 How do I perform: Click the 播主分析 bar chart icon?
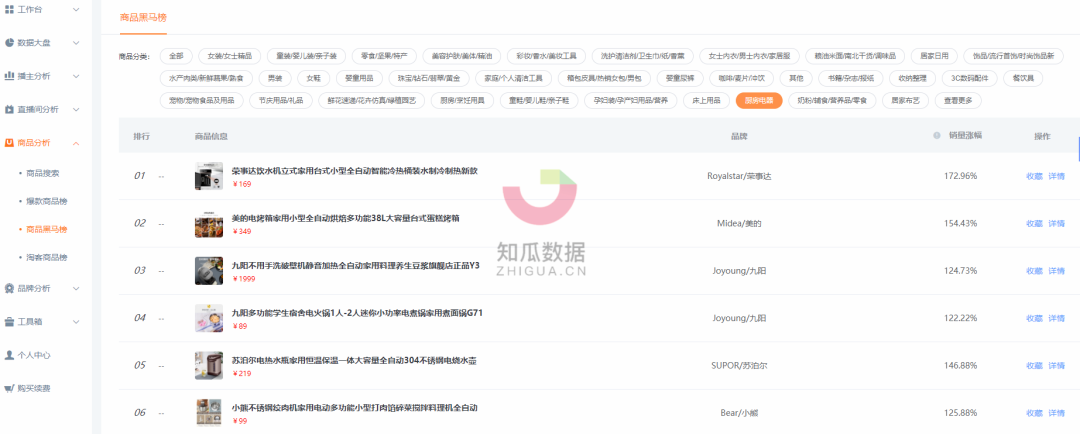[10, 76]
